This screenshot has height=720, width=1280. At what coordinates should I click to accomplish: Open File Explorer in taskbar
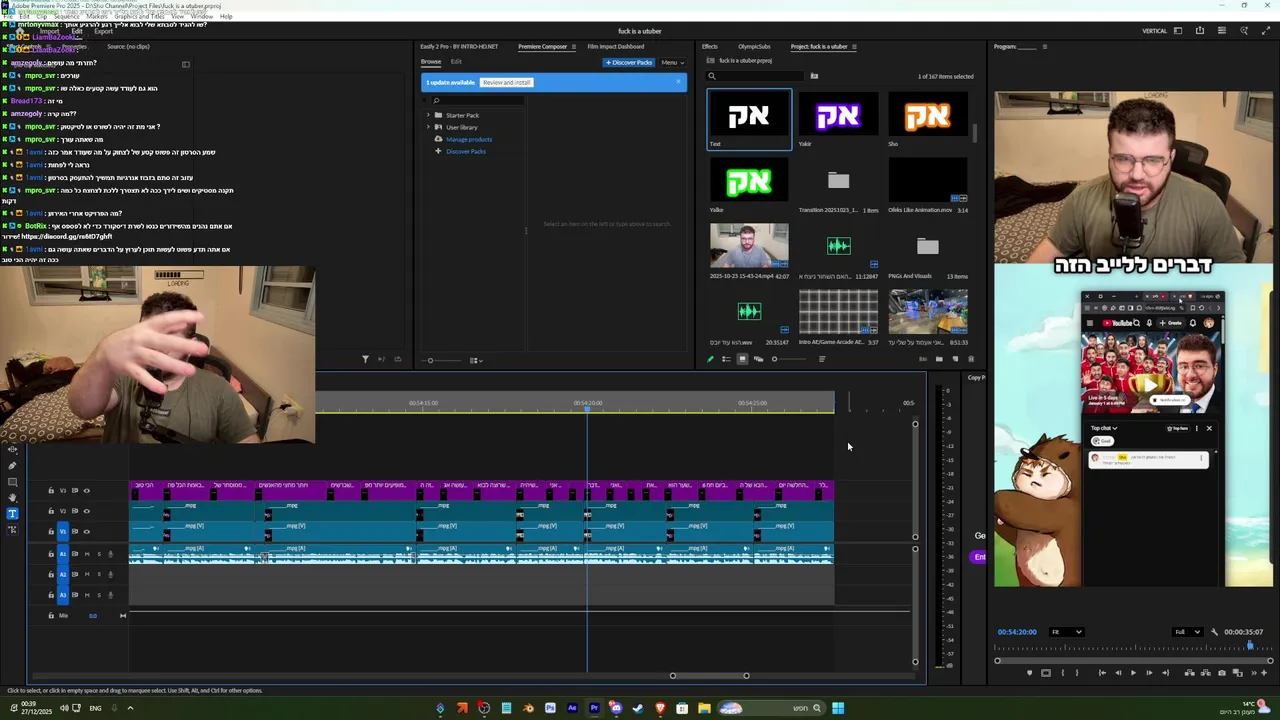[x=704, y=708]
